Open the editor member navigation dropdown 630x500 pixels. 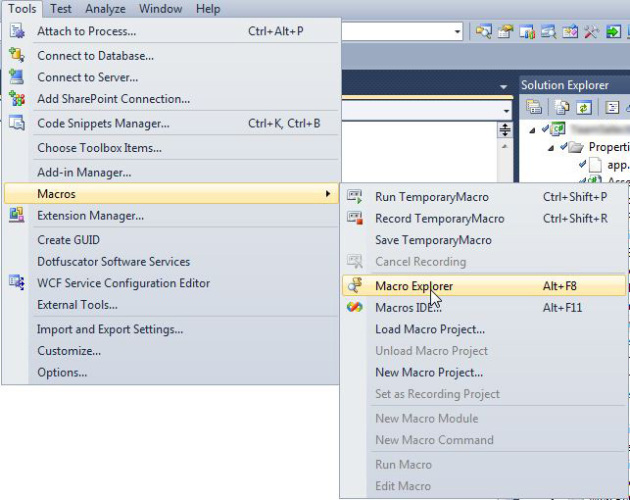coord(506,111)
